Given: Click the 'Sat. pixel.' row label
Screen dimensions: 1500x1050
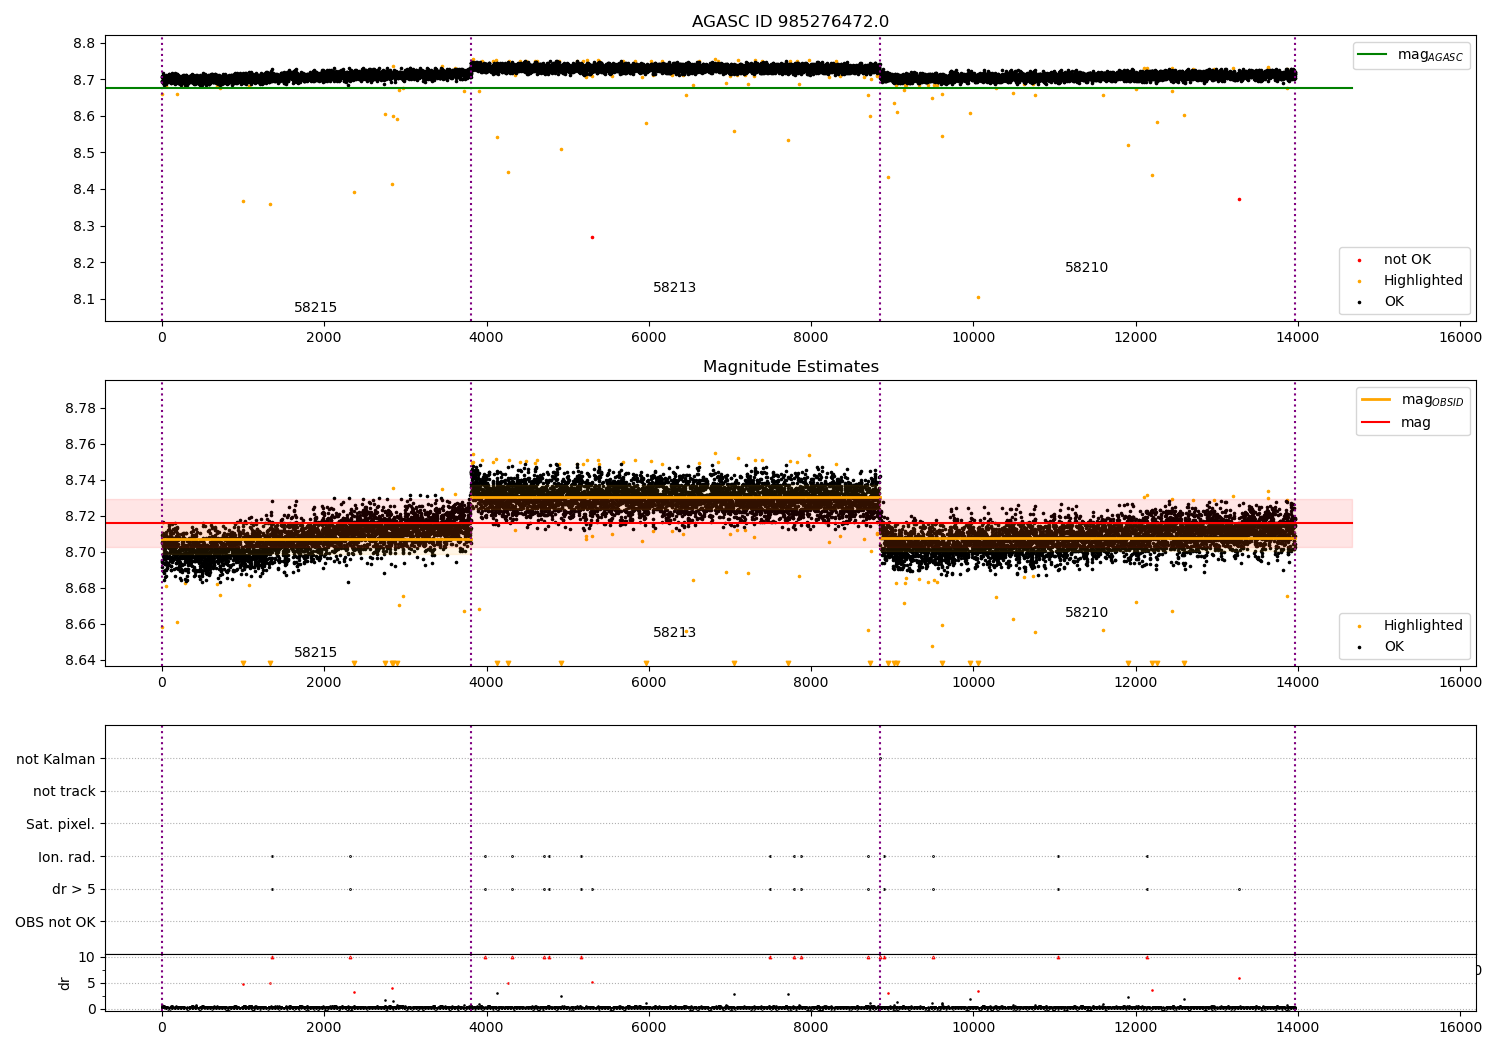Looking at the screenshot, I should [x=61, y=824].
